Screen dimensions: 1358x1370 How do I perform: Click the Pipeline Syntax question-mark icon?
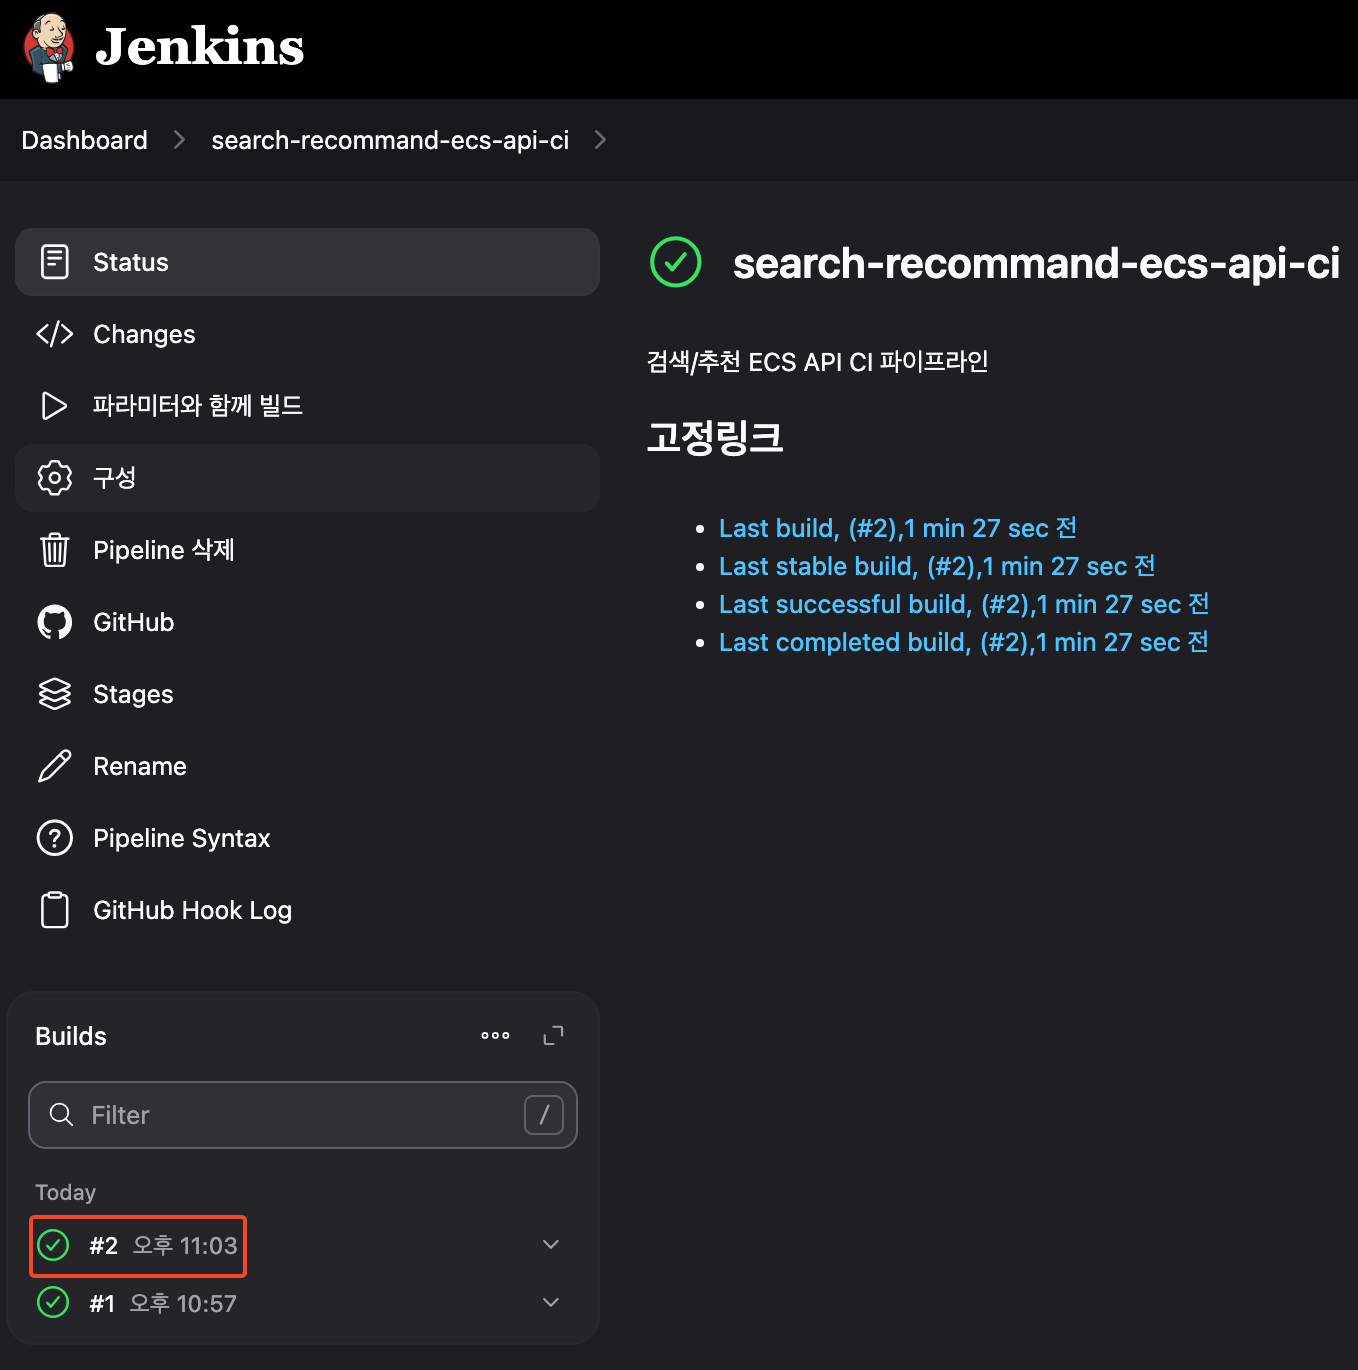pos(55,838)
